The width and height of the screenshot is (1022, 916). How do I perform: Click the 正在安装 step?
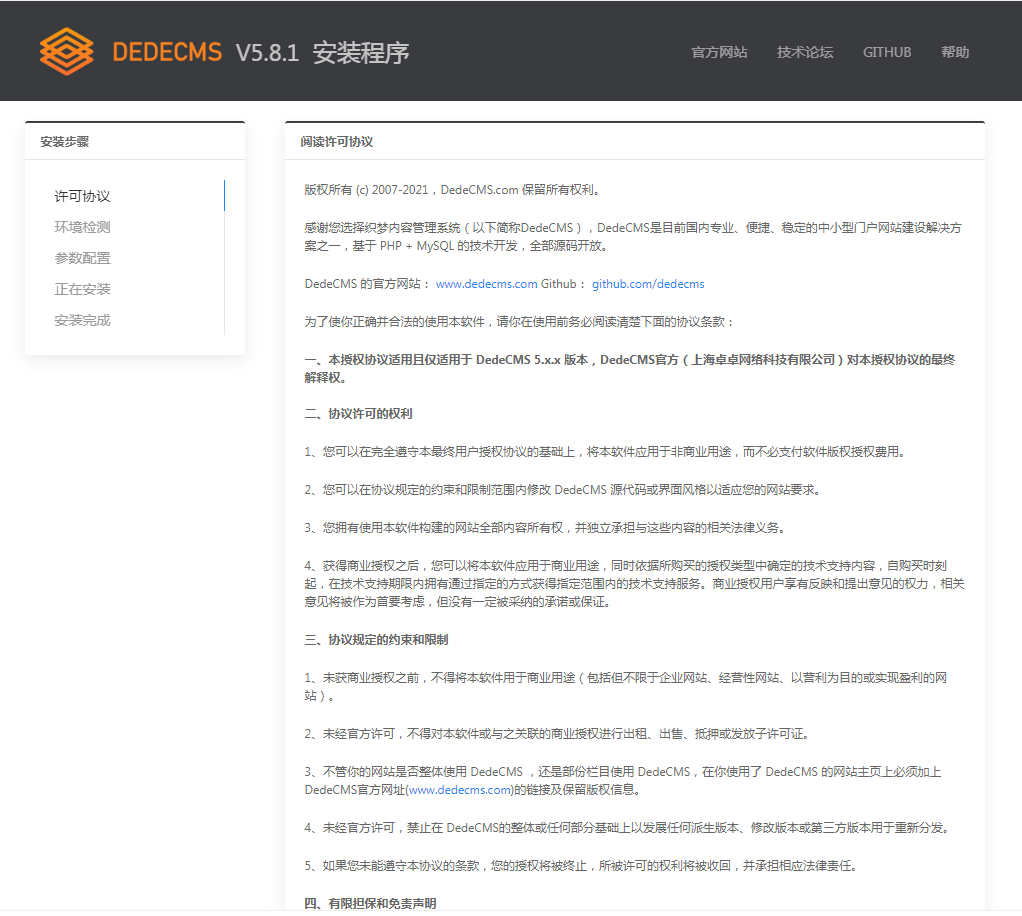82,289
